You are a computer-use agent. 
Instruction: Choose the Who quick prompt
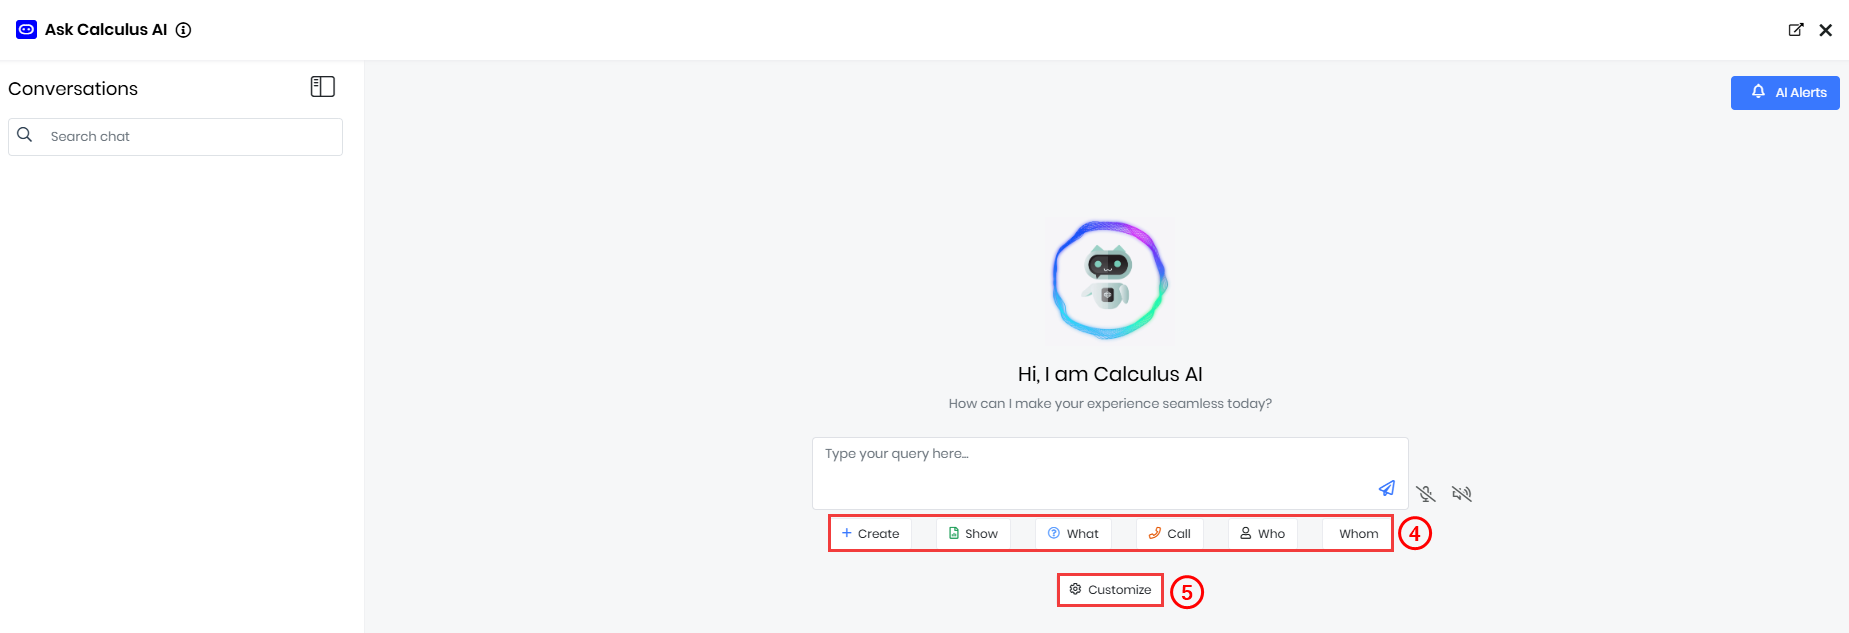click(x=1263, y=534)
